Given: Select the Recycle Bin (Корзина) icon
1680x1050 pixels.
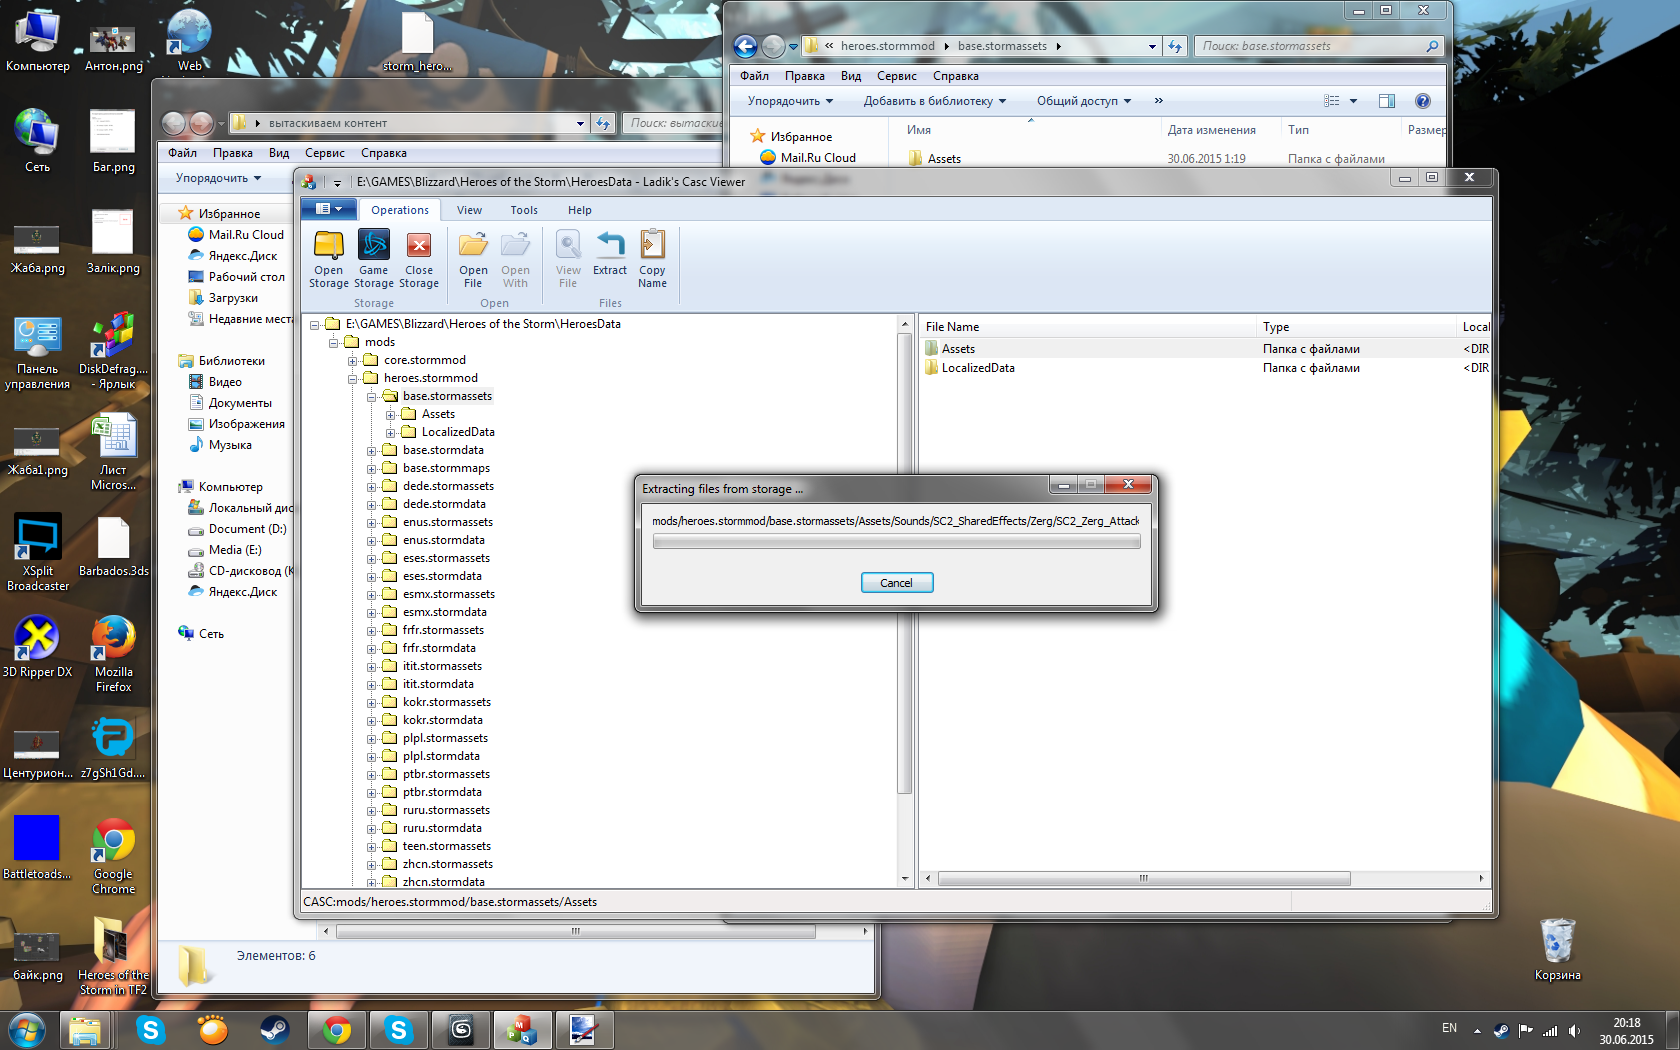Looking at the screenshot, I should (1557, 949).
